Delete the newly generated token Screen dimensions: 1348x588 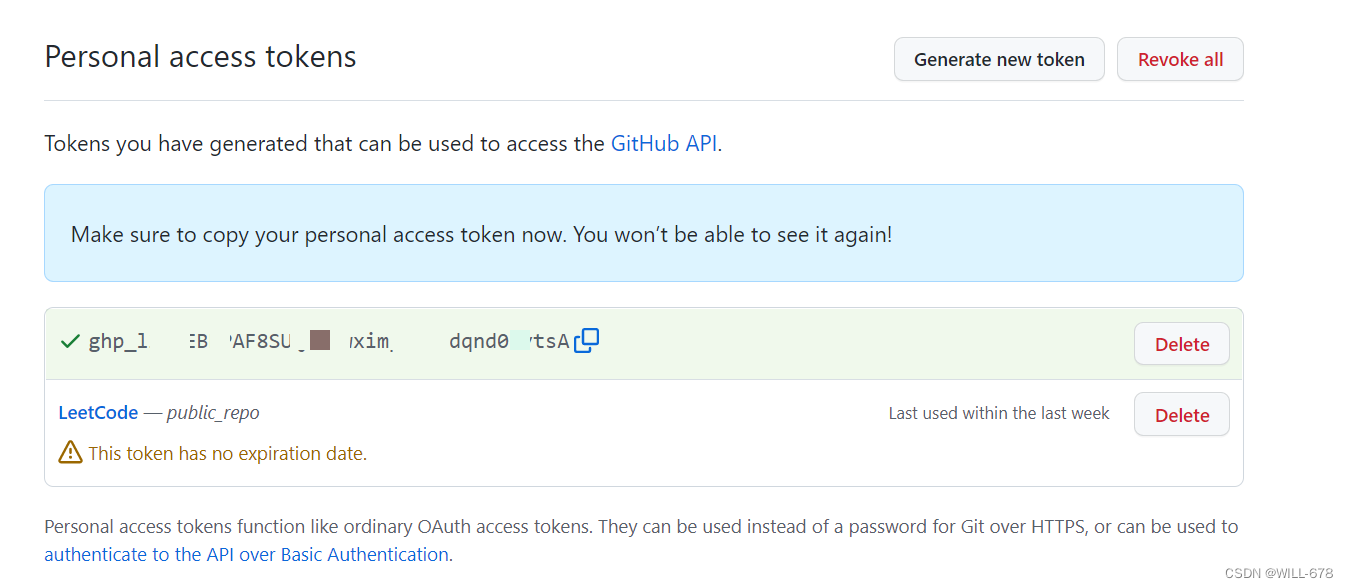tap(1181, 343)
